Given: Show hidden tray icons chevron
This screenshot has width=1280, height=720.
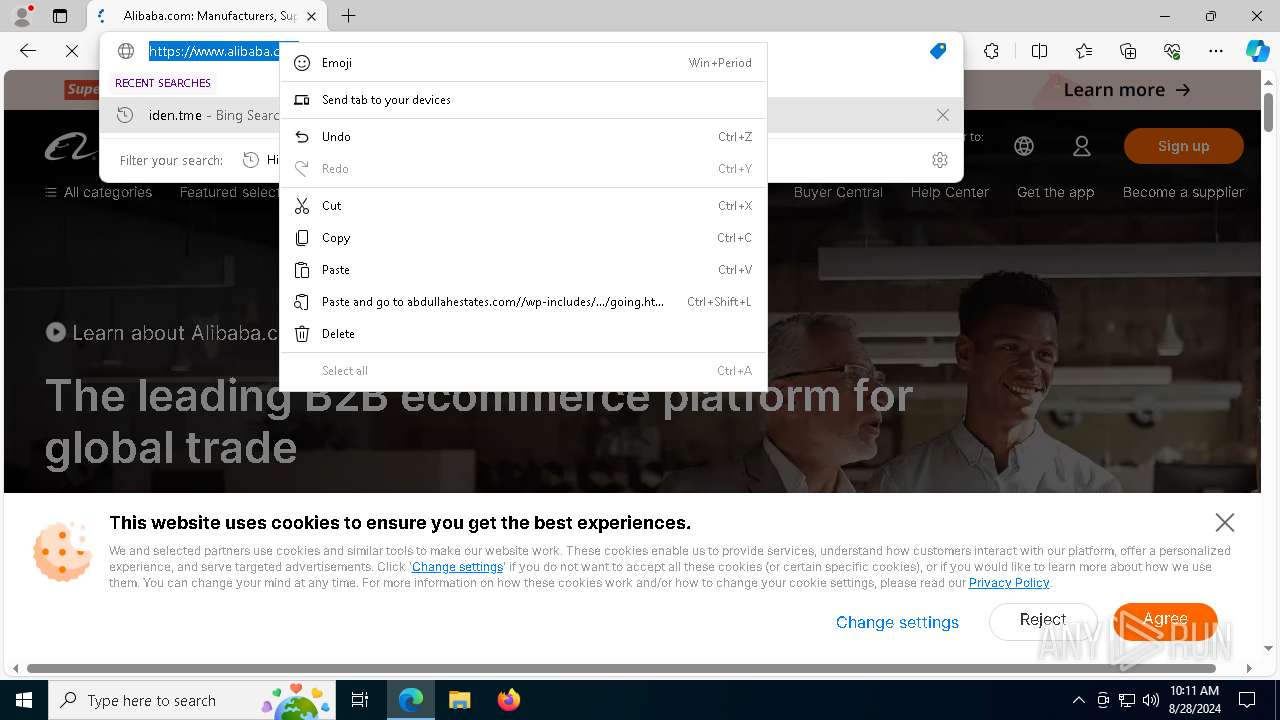Looking at the screenshot, I should coord(1078,700).
